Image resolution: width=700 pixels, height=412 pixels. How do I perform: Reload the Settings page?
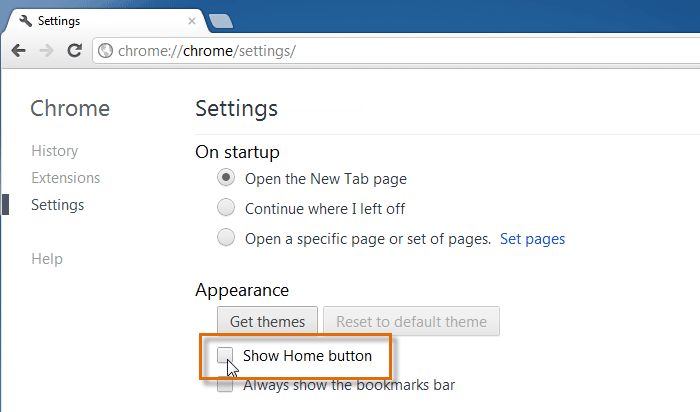[74, 50]
